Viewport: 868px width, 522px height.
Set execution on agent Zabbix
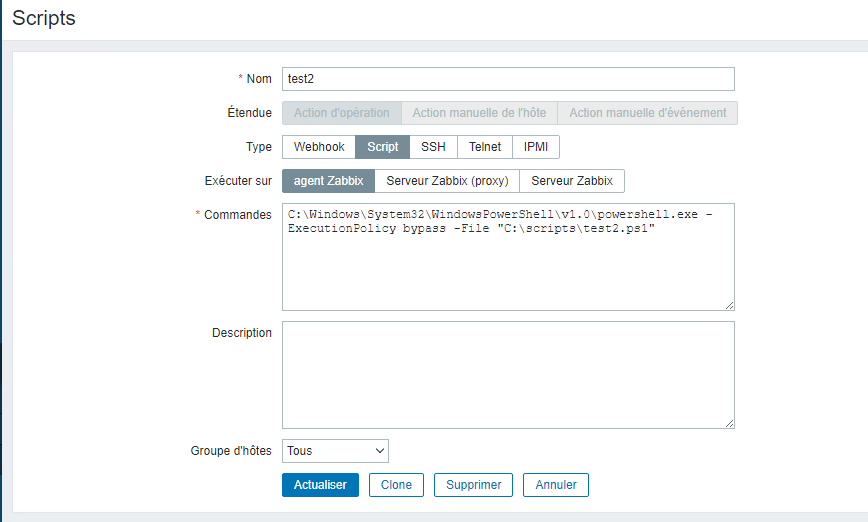point(329,181)
